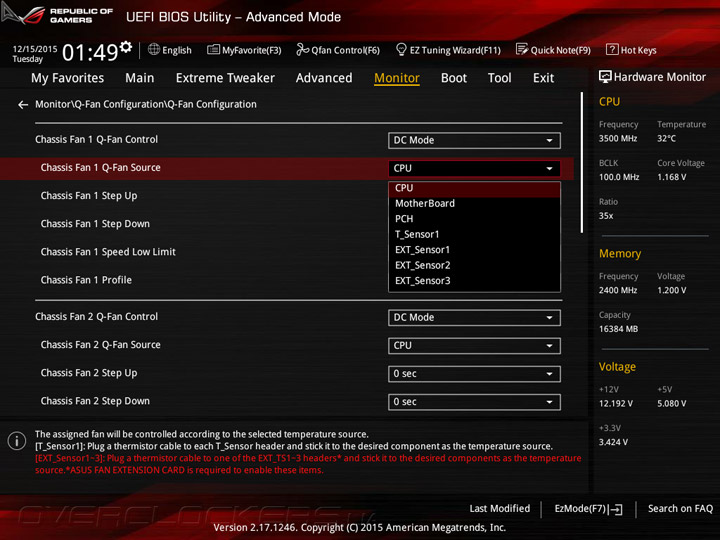Viewport: 720px width, 540px height.
Task: Open Chassis Fan 1 Q-Fan Control dropdown
Action: point(474,141)
